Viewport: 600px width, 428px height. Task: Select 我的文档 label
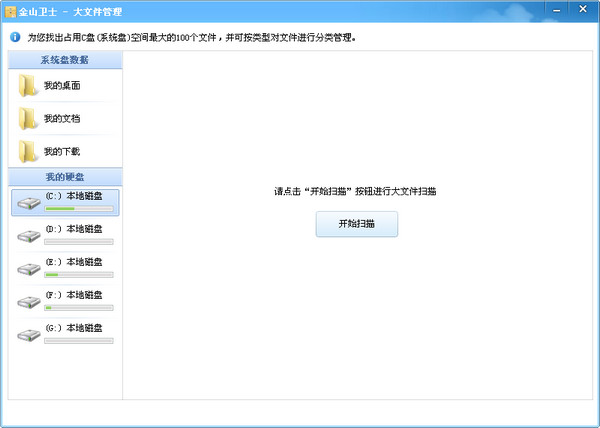pyautogui.click(x=62, y=119)
